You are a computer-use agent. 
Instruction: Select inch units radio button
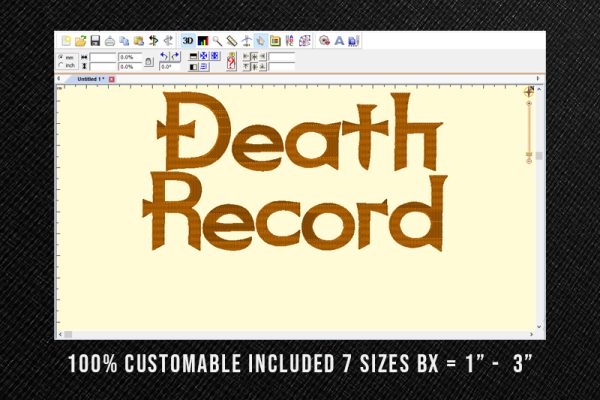click(60, 65)
